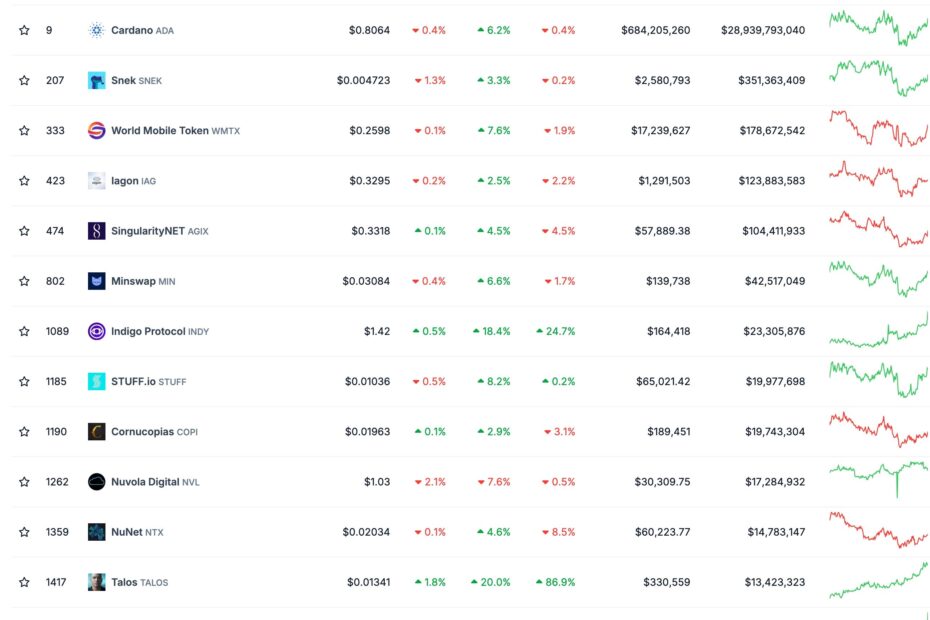
Task: Open the Cornucopias COPI coin page
Action: point(154,431)
